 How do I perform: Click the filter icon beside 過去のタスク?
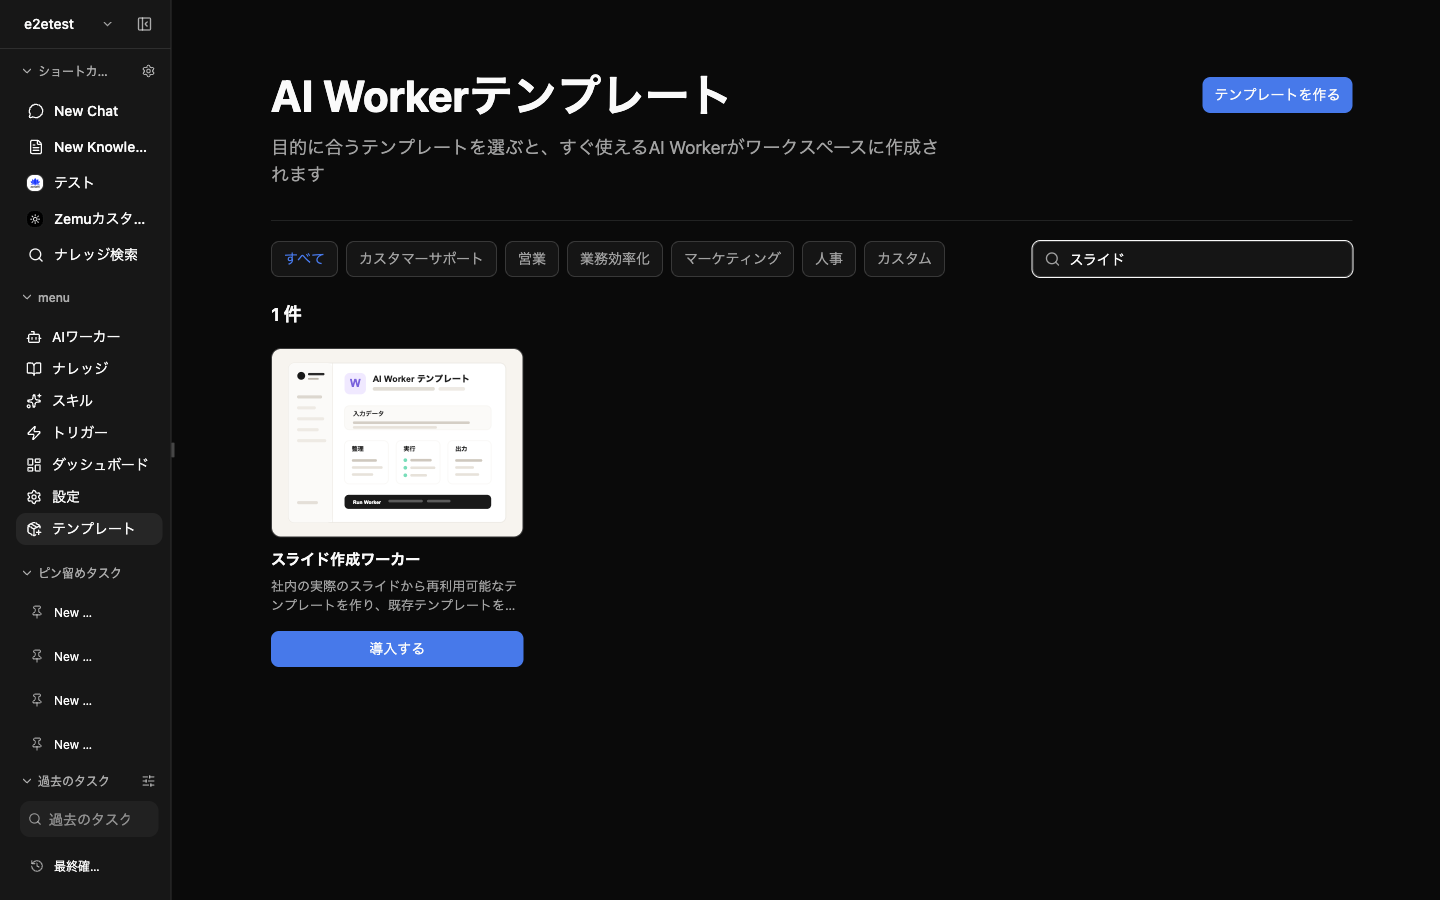(148, 781)
